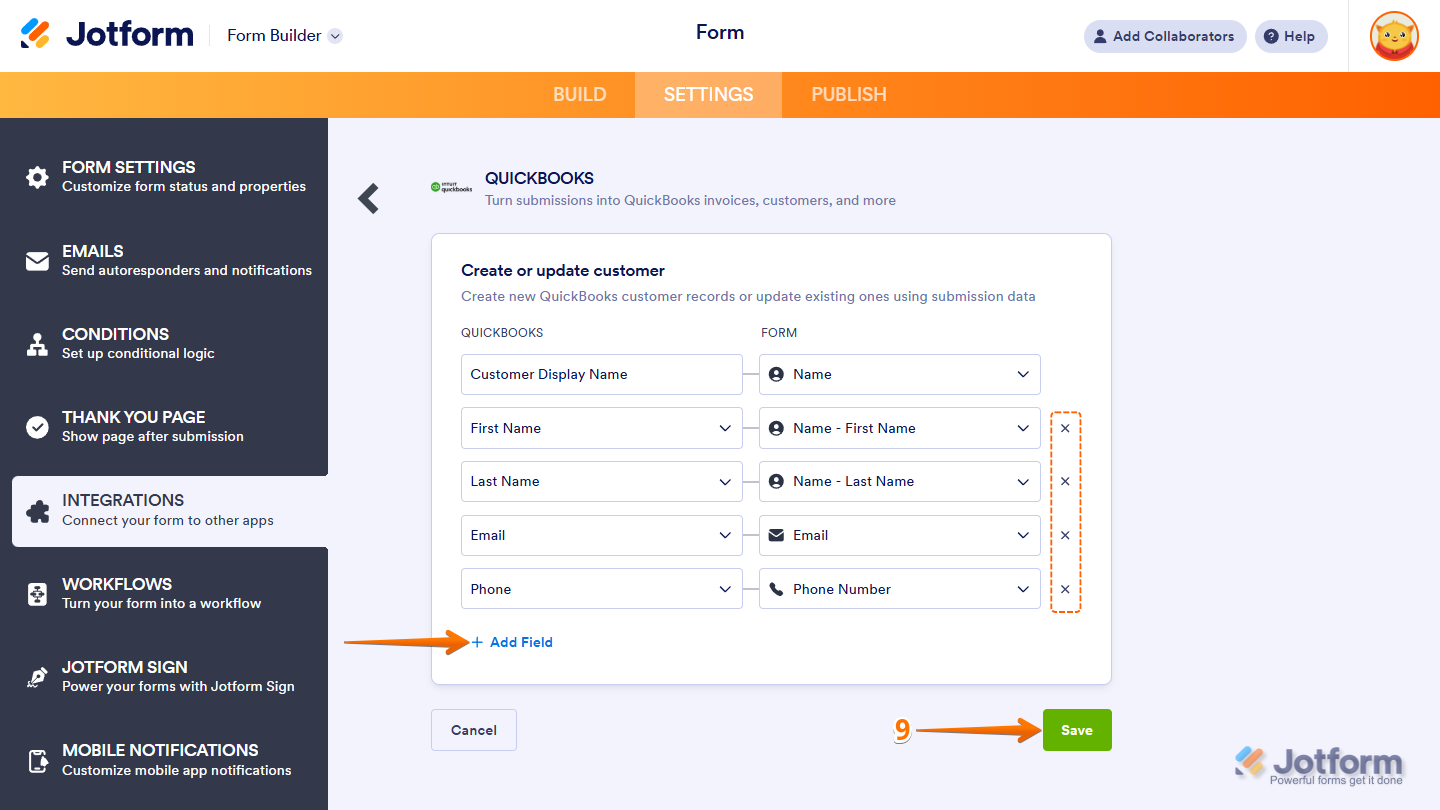Viewport: 1440px width, 810px height.
Task: Open Mobile Notifications phone icon
Action: [x=37, y=760]
